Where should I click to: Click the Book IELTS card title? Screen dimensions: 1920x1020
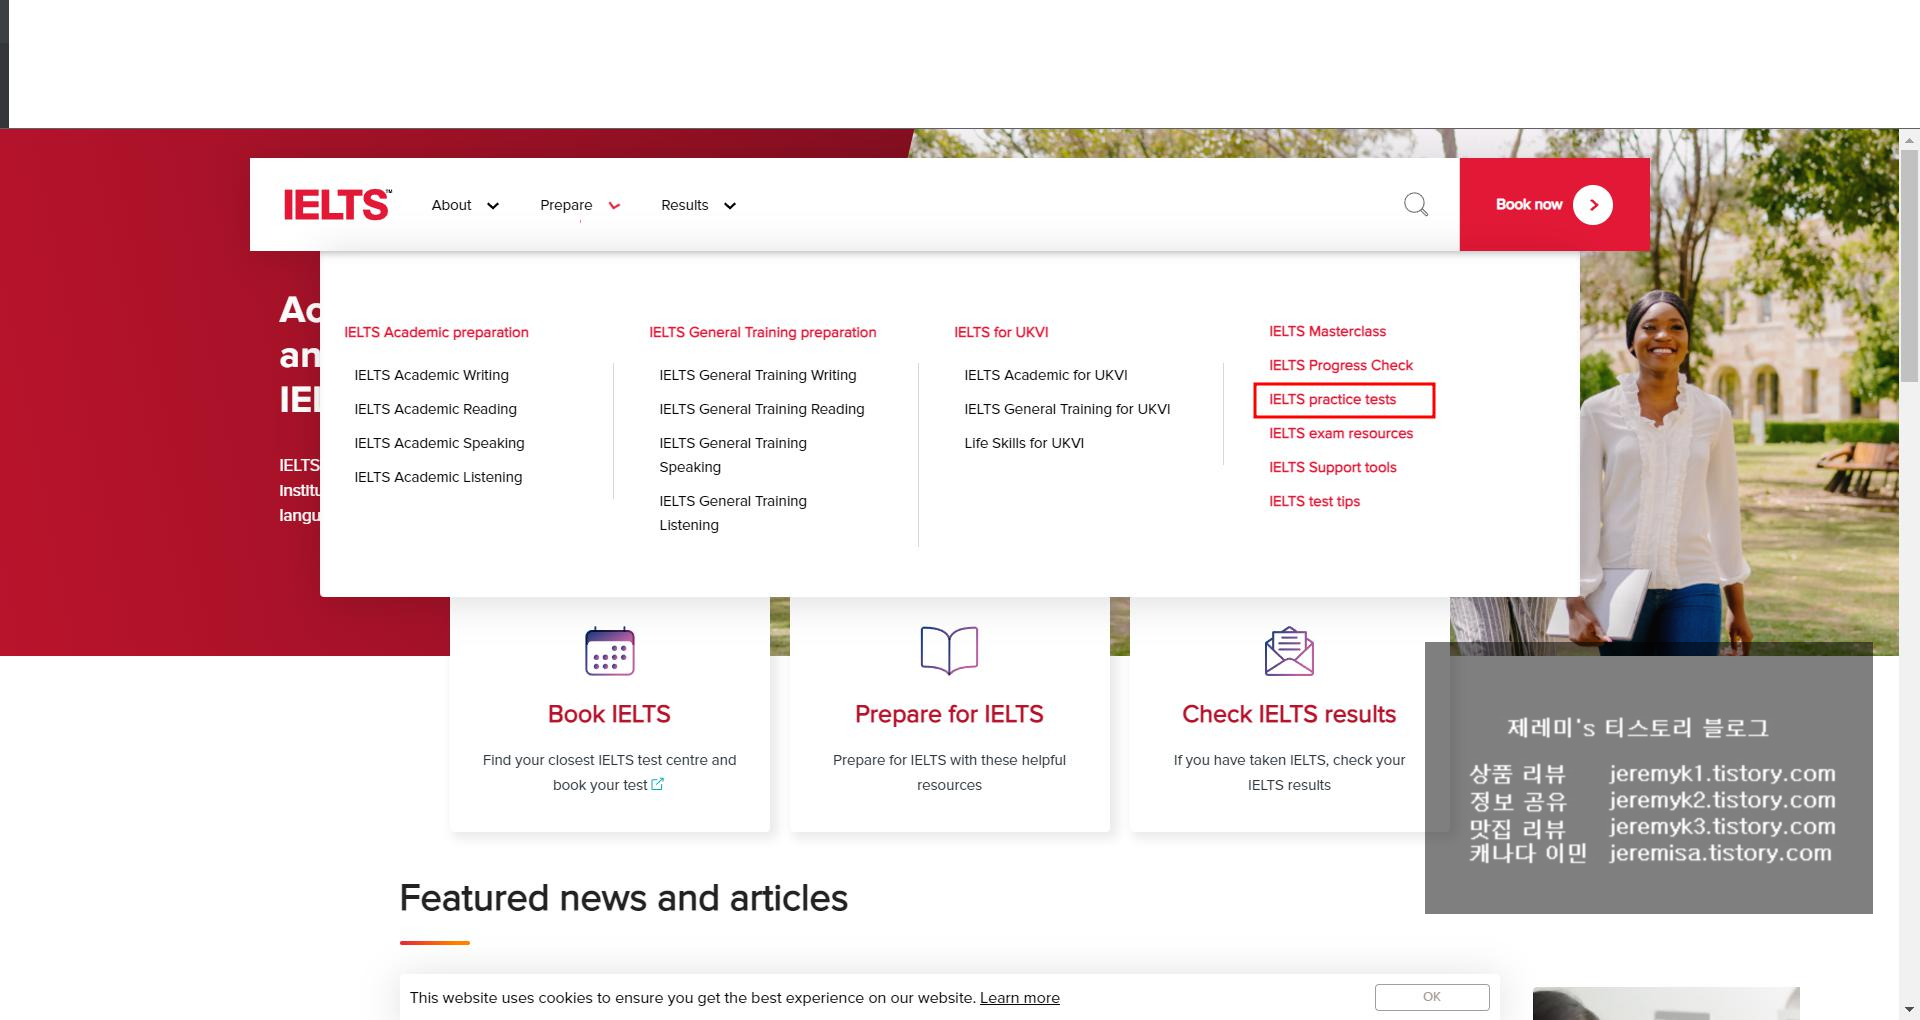609,714
